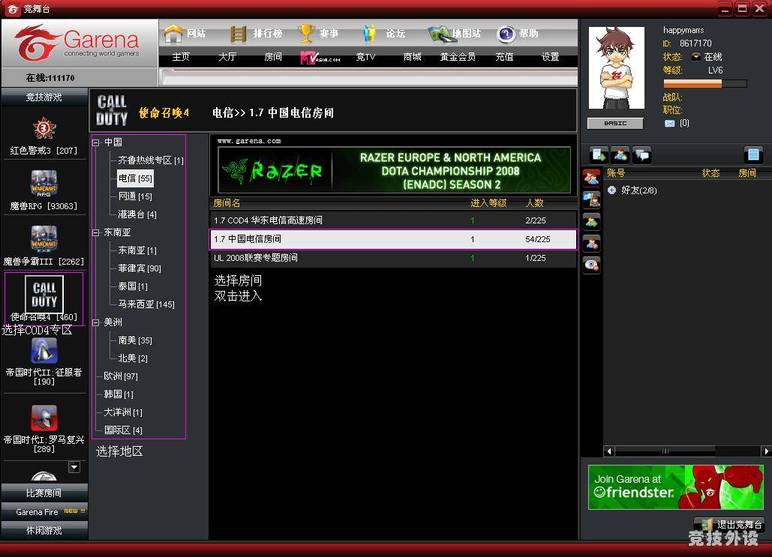Click the mail inbox envelope icon
The width and height of the screenshot is (772, 557).
tap(669, 123)
